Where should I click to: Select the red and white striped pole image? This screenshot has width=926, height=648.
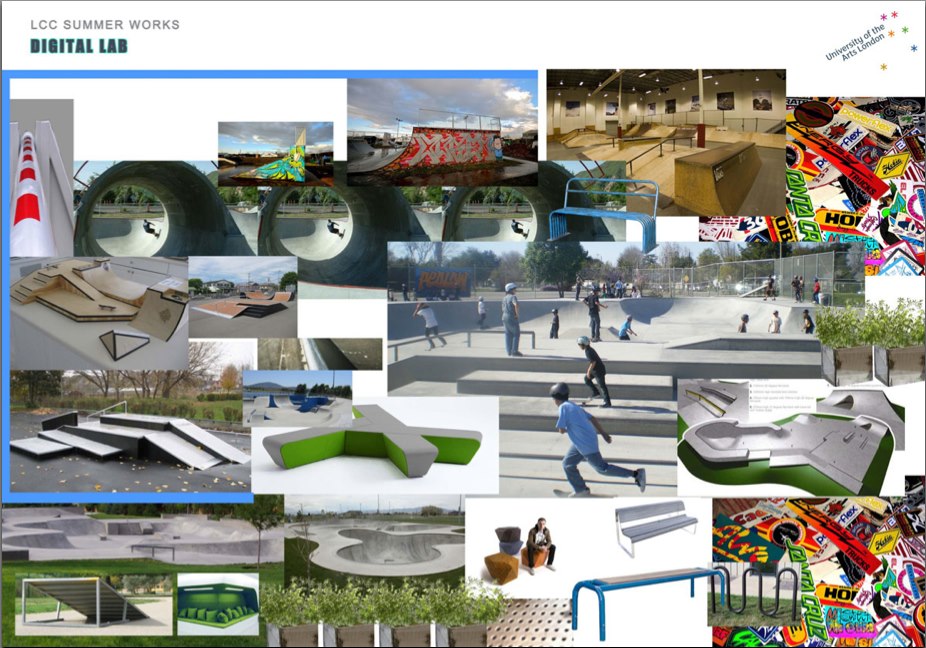pyautogui.click(x=40, y=178)
